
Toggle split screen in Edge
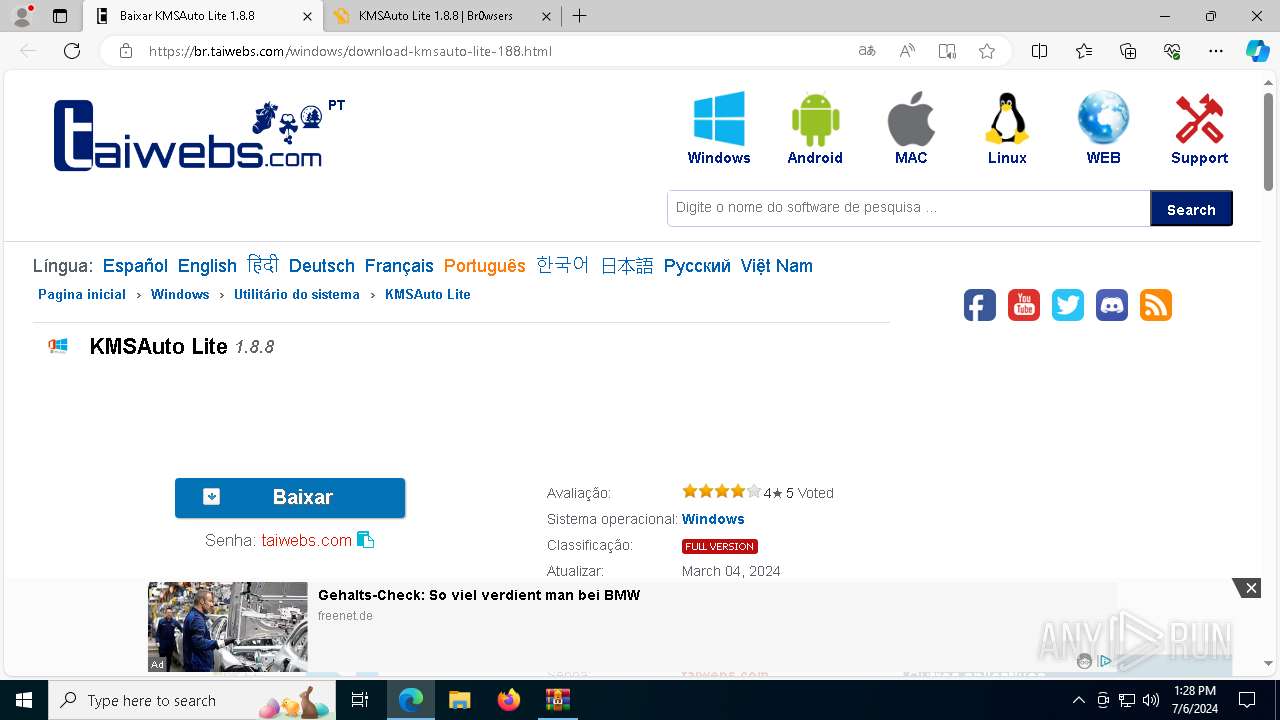[1040, 51]
